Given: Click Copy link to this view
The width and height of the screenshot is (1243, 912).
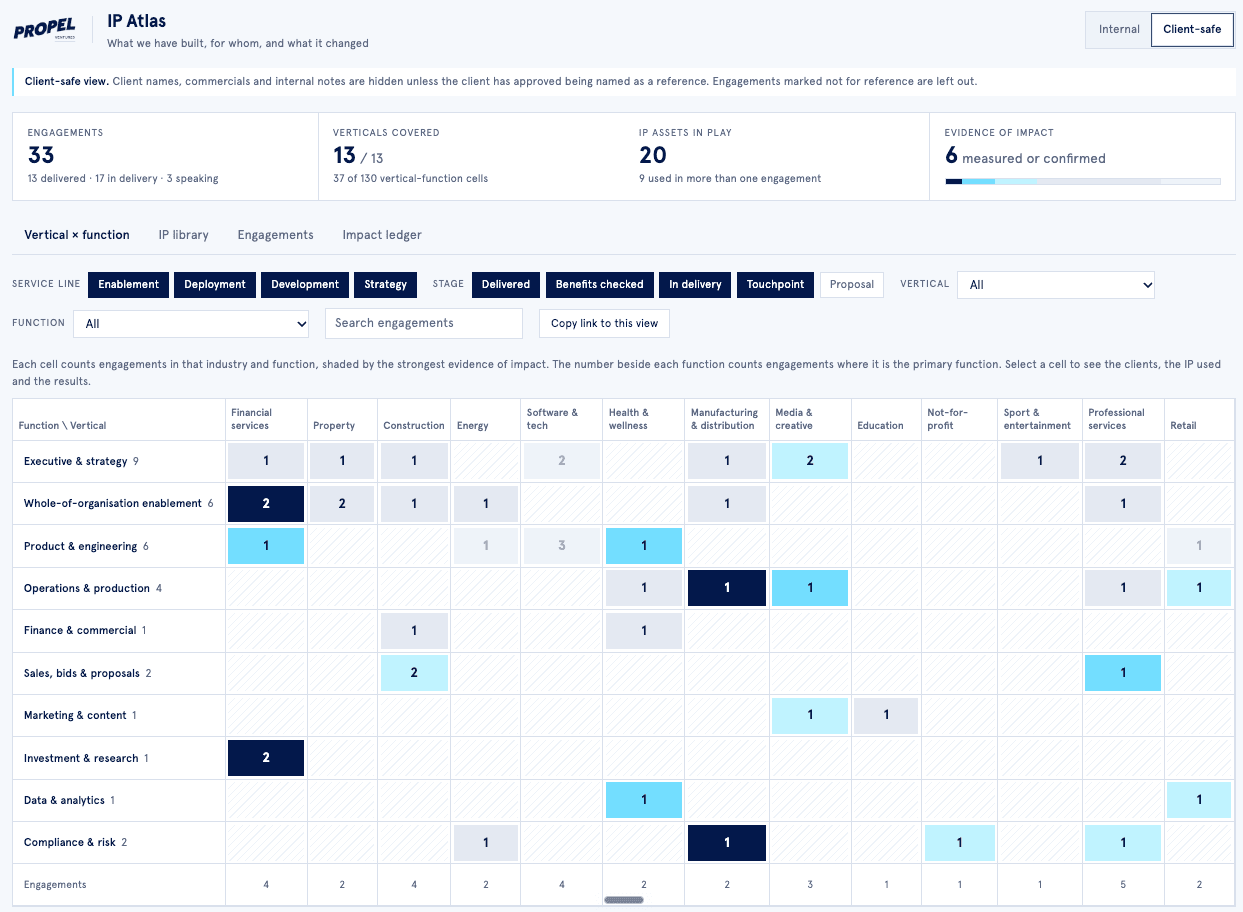Looking at the screenshot, I should click(x=604, y=323).
